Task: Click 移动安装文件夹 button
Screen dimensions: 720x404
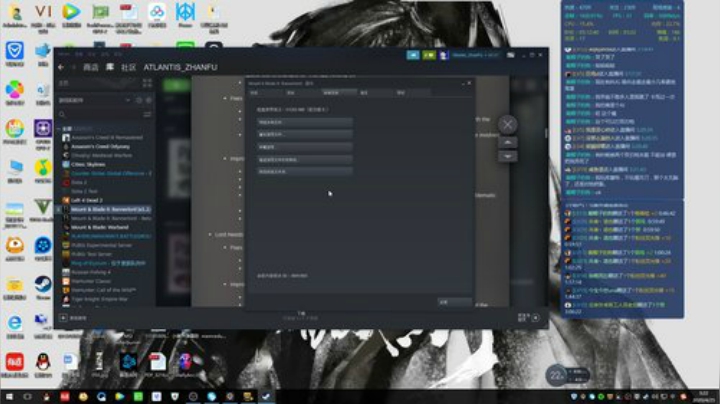Action: click(305, 171)
